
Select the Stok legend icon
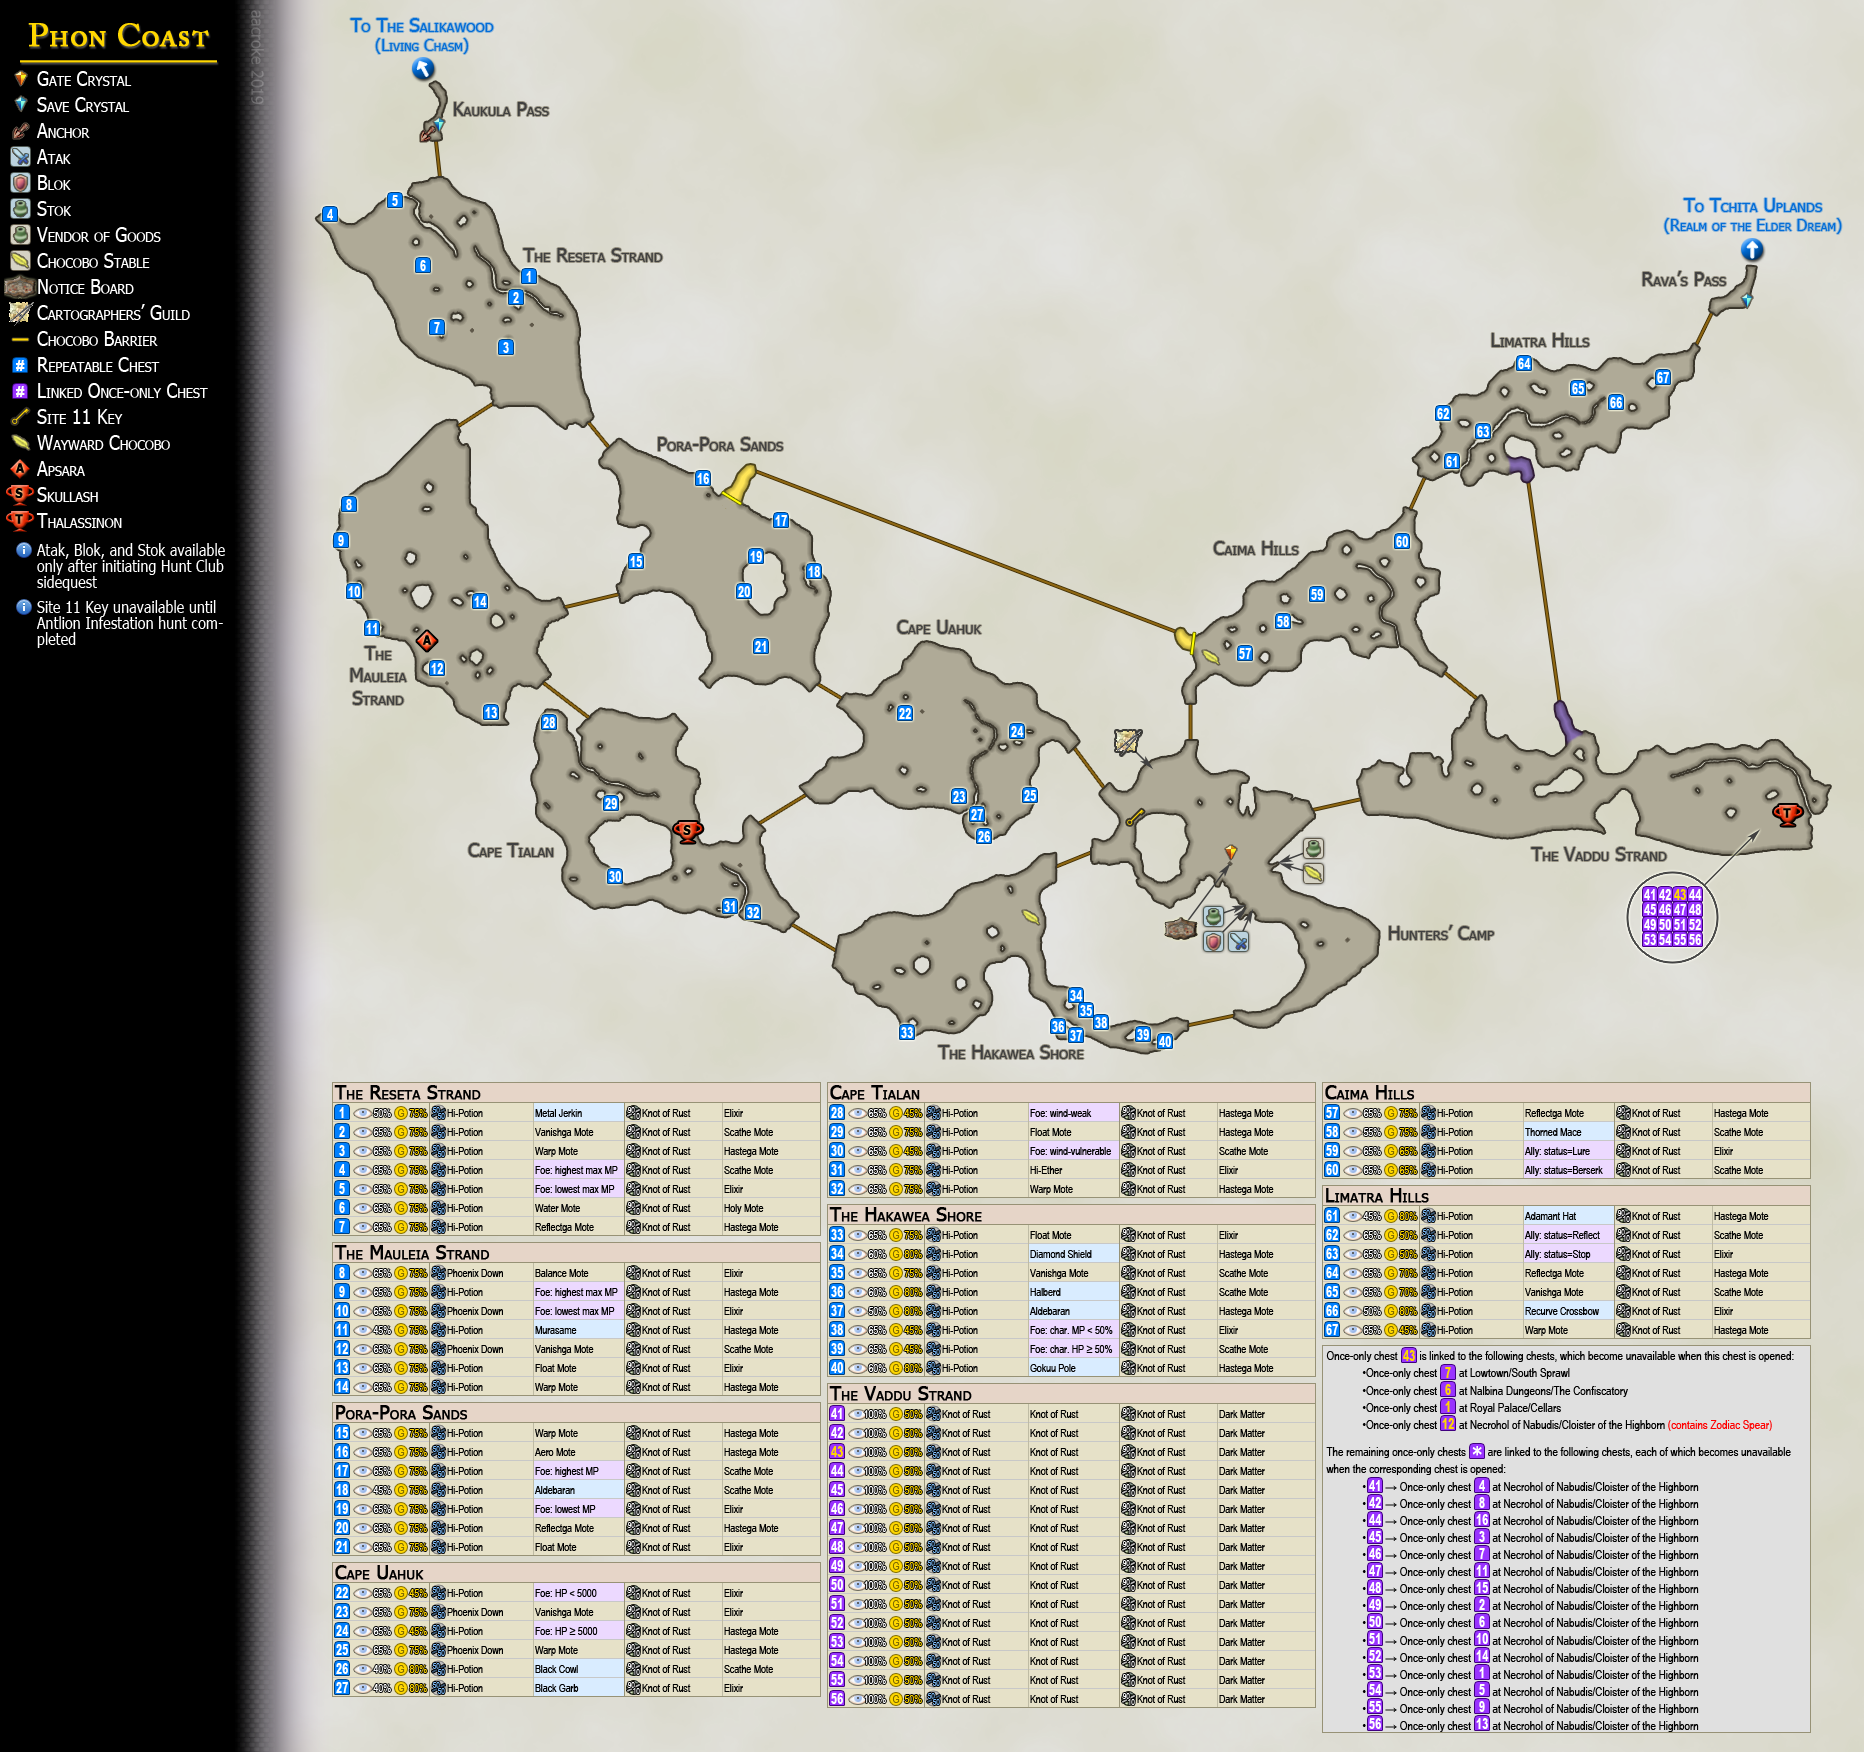(20, 209)
